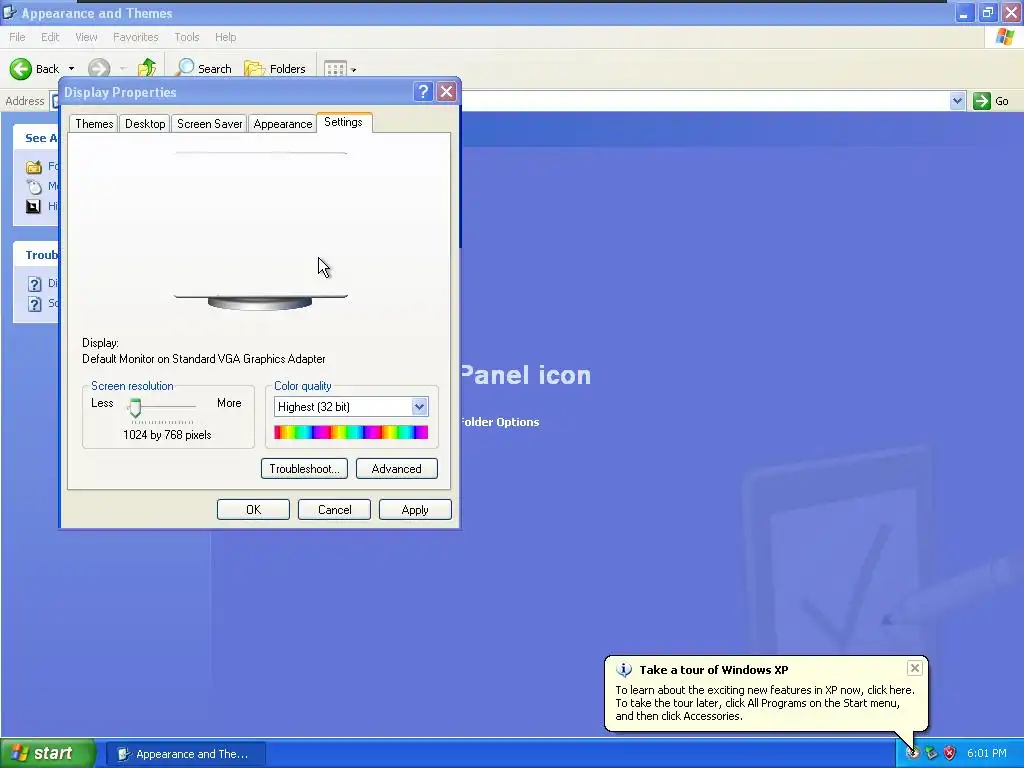
Task: Open the View menu
Action: click(86, 37)
